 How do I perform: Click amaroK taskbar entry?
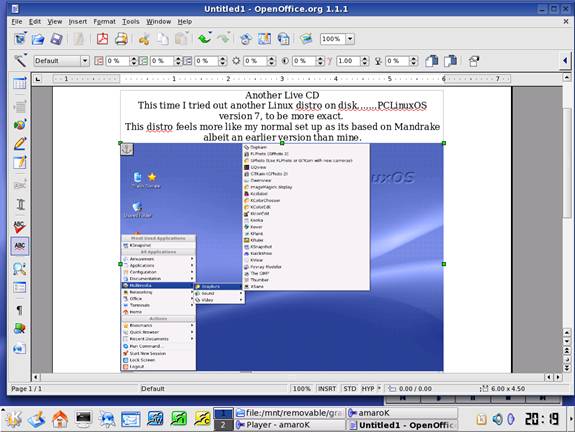point(402,413)
